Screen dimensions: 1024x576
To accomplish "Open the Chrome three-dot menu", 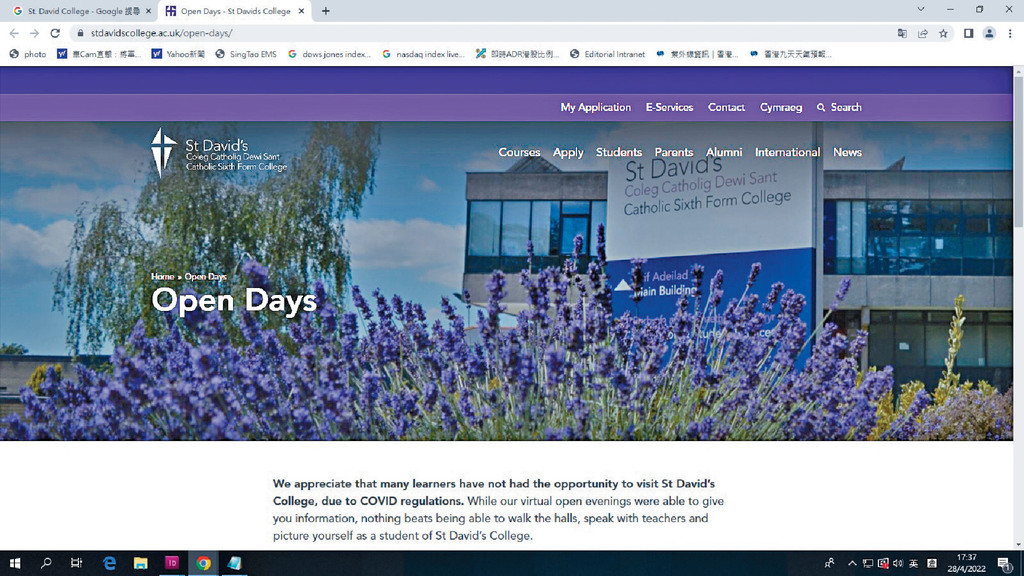I will pyautogui.click(x=1010, y=33).
